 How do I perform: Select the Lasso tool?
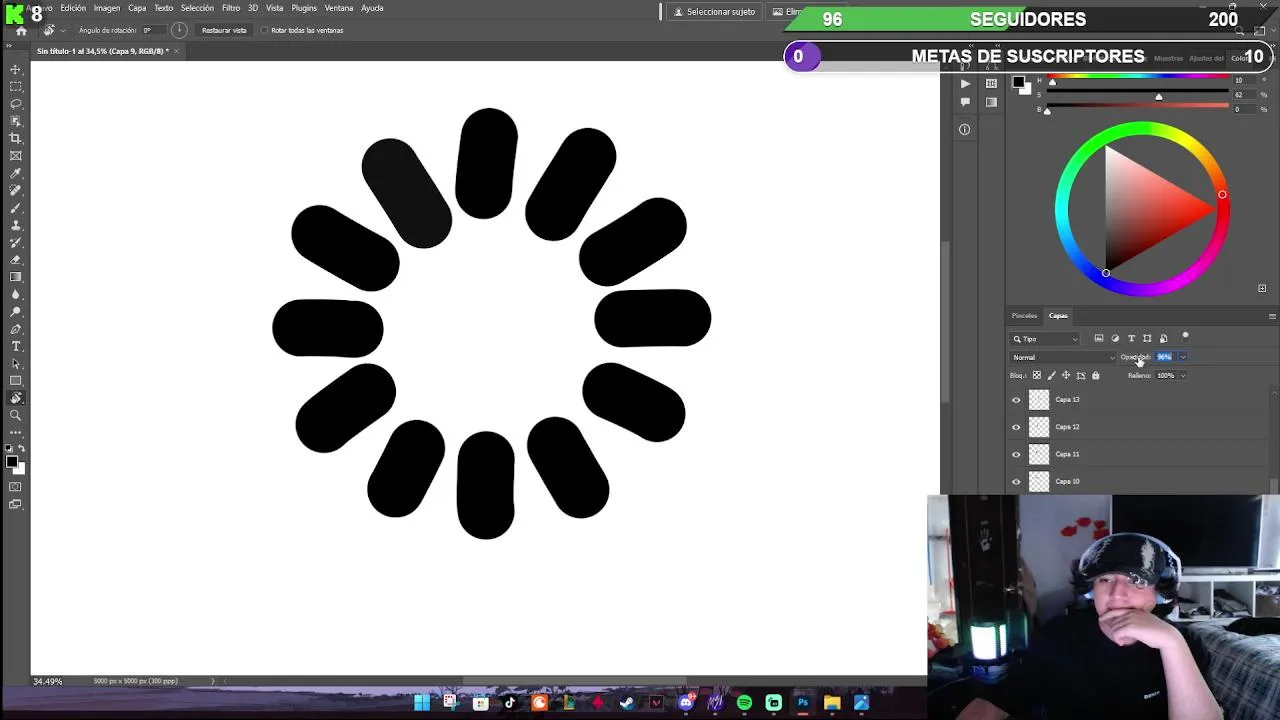click(16, 104)
